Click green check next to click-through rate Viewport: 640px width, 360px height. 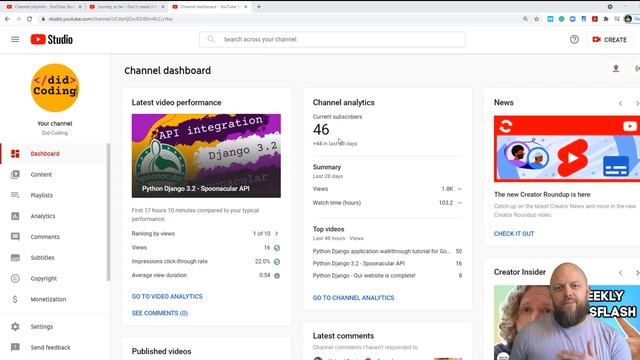[277, 262]
